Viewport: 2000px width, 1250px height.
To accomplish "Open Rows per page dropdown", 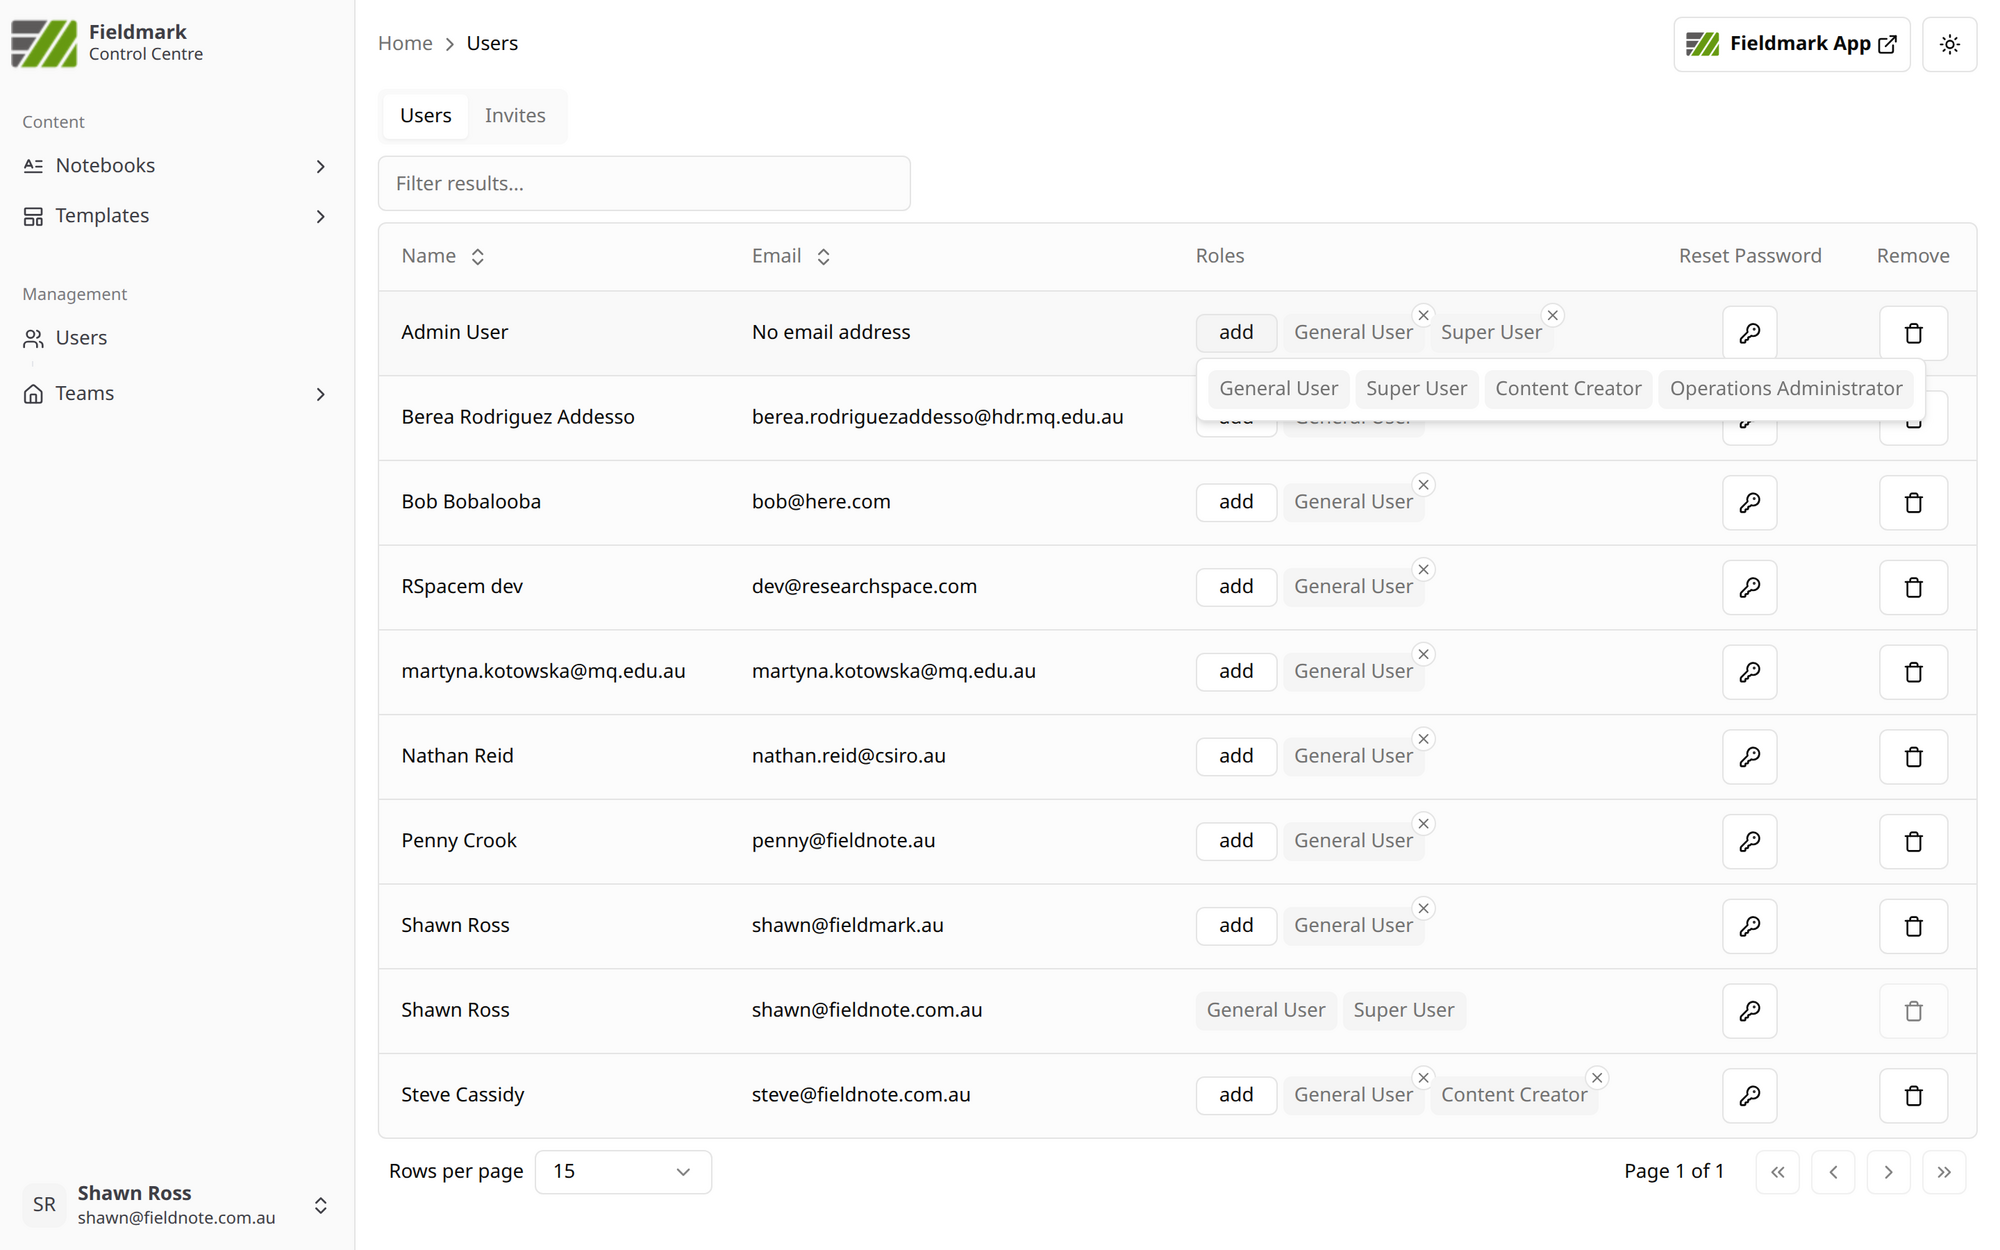I will [x=622, y=1172].
